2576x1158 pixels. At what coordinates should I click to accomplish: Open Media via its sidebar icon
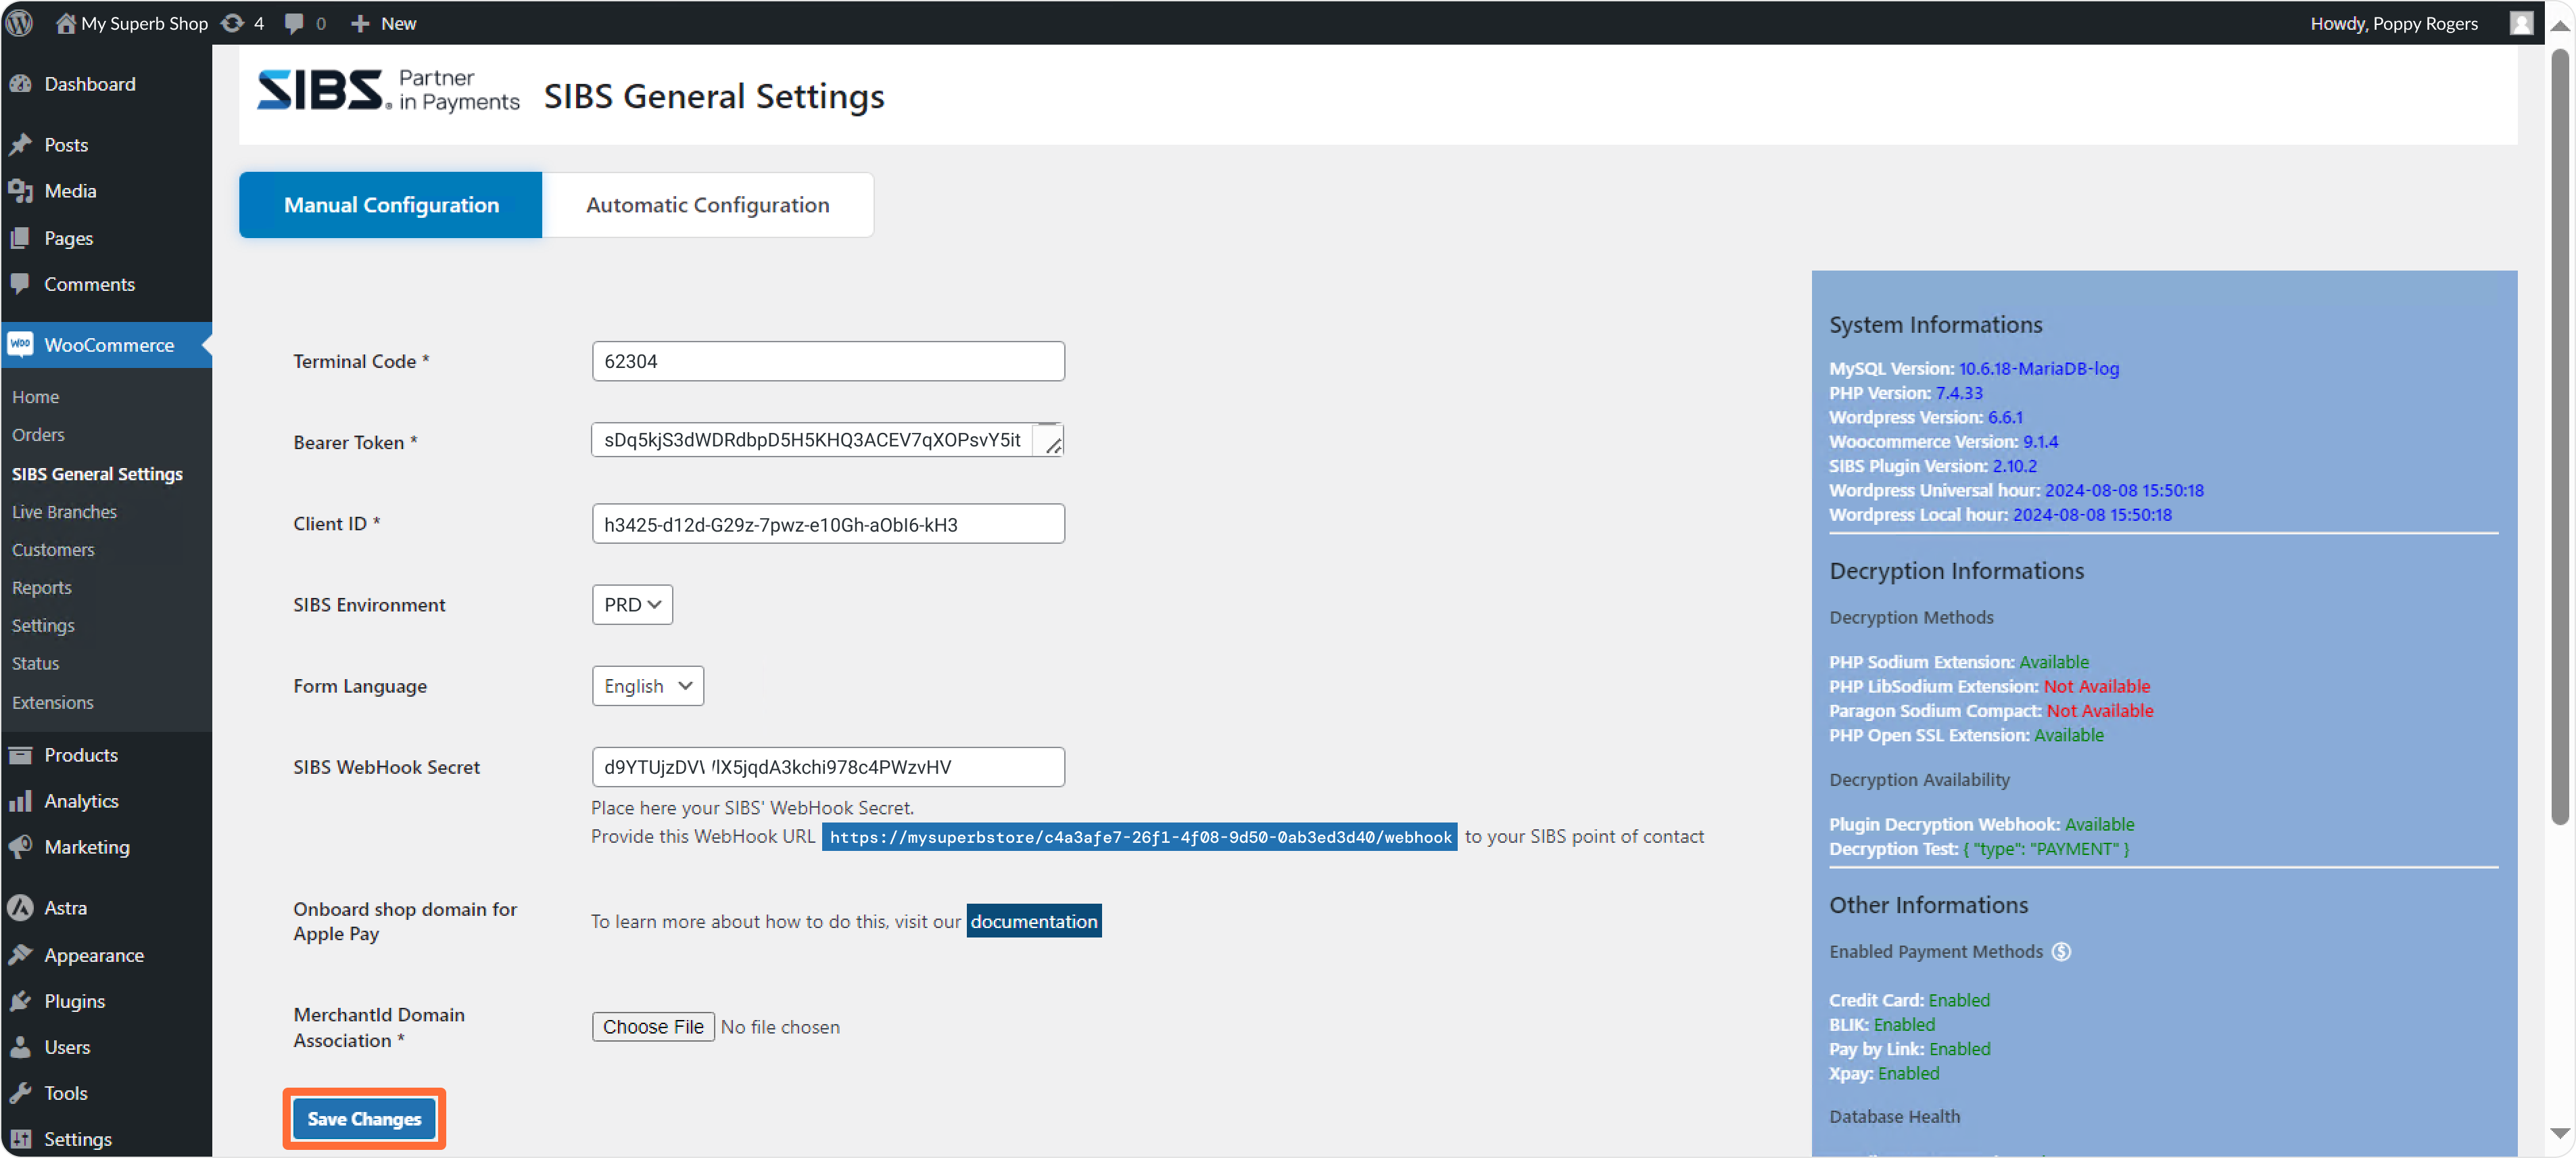click(20, 190)
